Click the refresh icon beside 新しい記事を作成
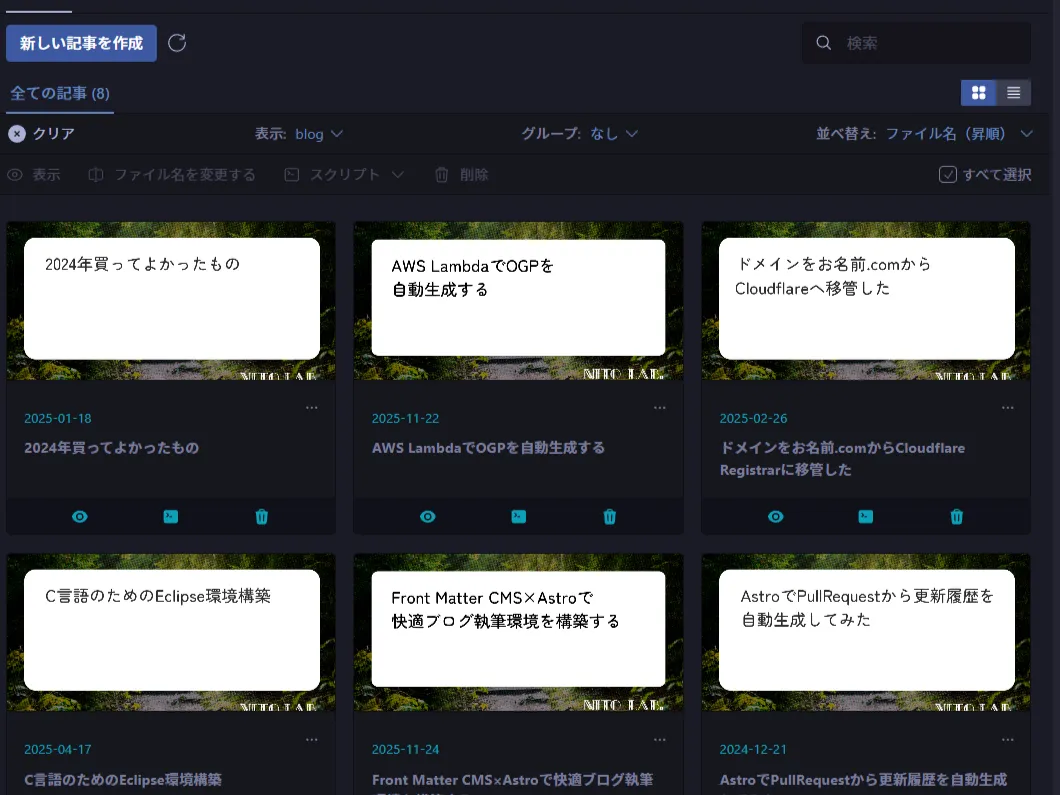The height and width of the screenshot is (795, 1060). click(x=177, y=43)
